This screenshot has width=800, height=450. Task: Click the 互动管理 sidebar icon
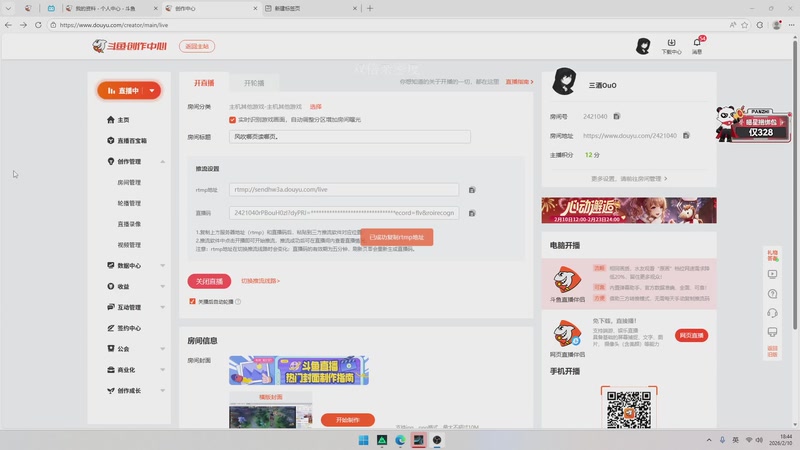111,307
